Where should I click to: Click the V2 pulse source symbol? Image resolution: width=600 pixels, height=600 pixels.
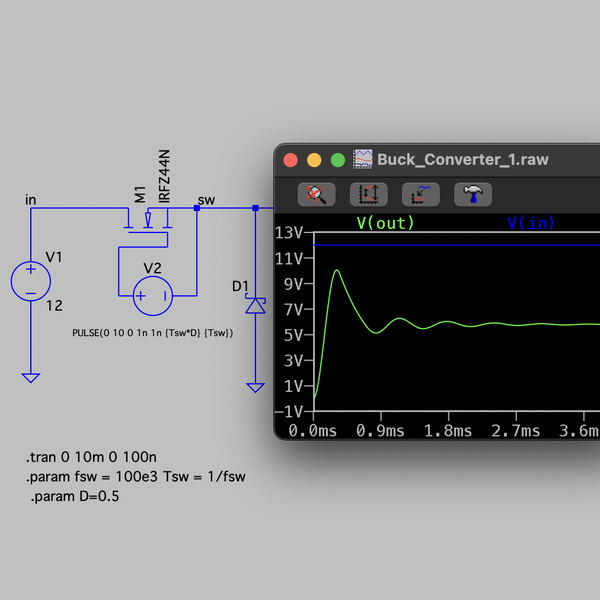pyautogui.click(x=153, y=296)
